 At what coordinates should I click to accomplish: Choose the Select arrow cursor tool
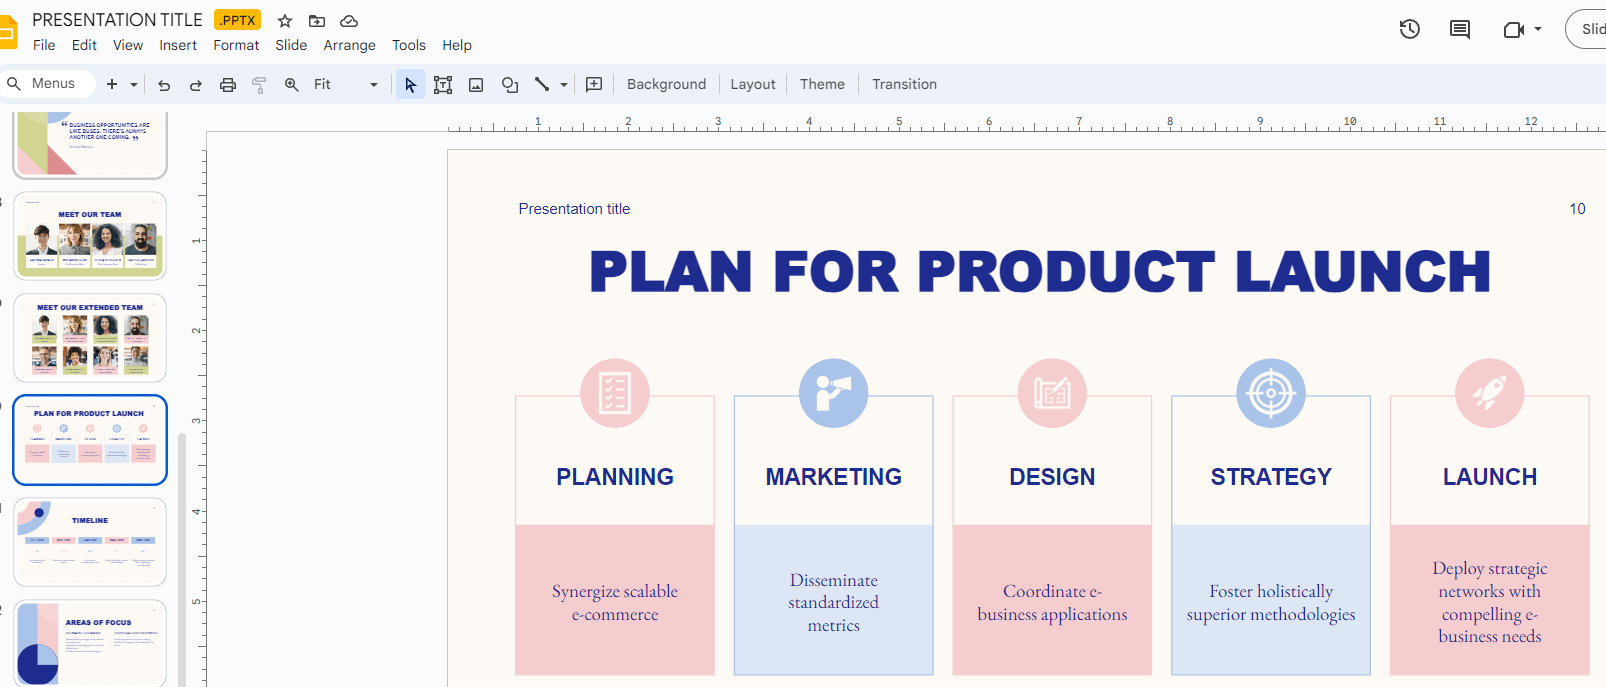point(410,85)
